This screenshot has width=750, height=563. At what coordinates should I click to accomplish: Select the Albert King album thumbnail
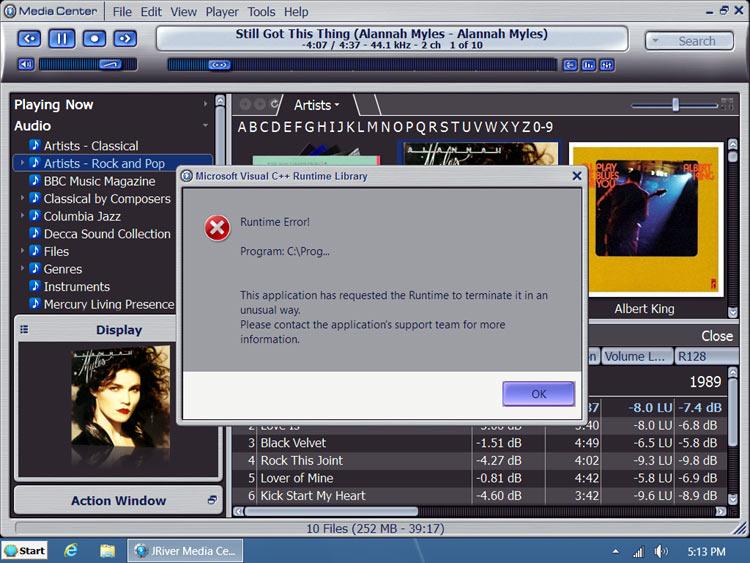644,220
